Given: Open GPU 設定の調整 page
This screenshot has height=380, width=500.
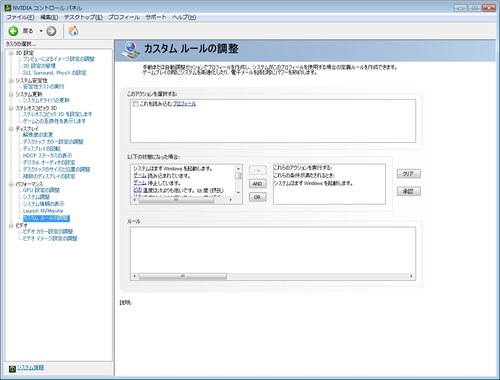Looking at the screenshot, I should pos(41,190).
